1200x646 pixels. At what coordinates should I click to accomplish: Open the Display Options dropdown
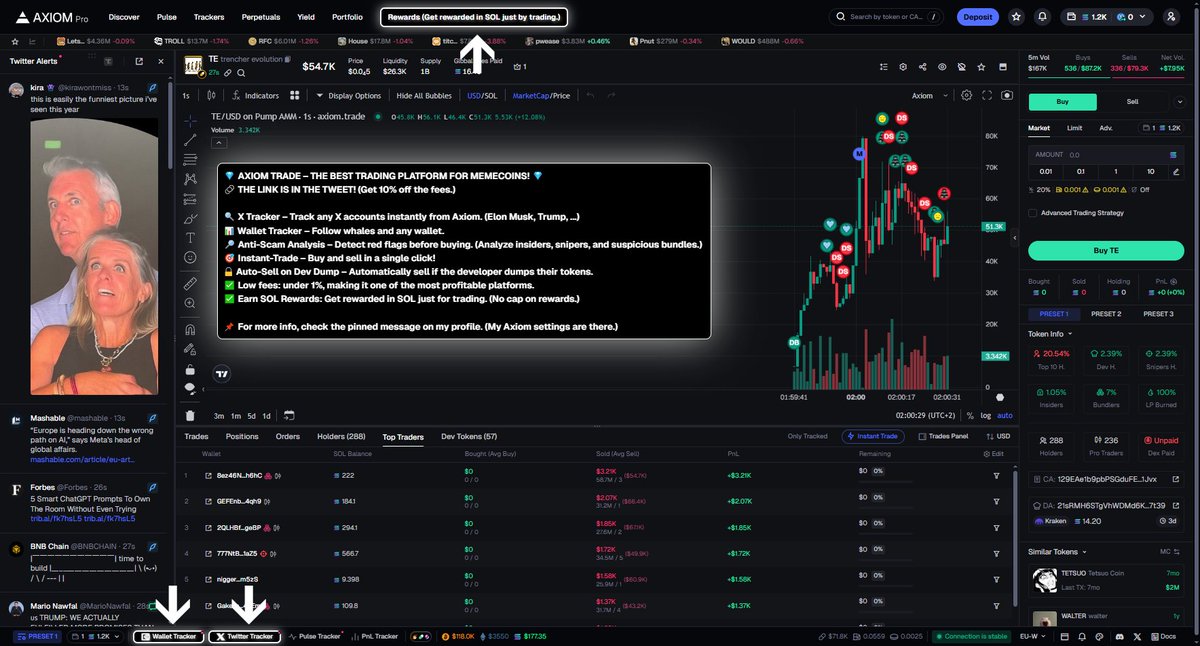[349, 96]
